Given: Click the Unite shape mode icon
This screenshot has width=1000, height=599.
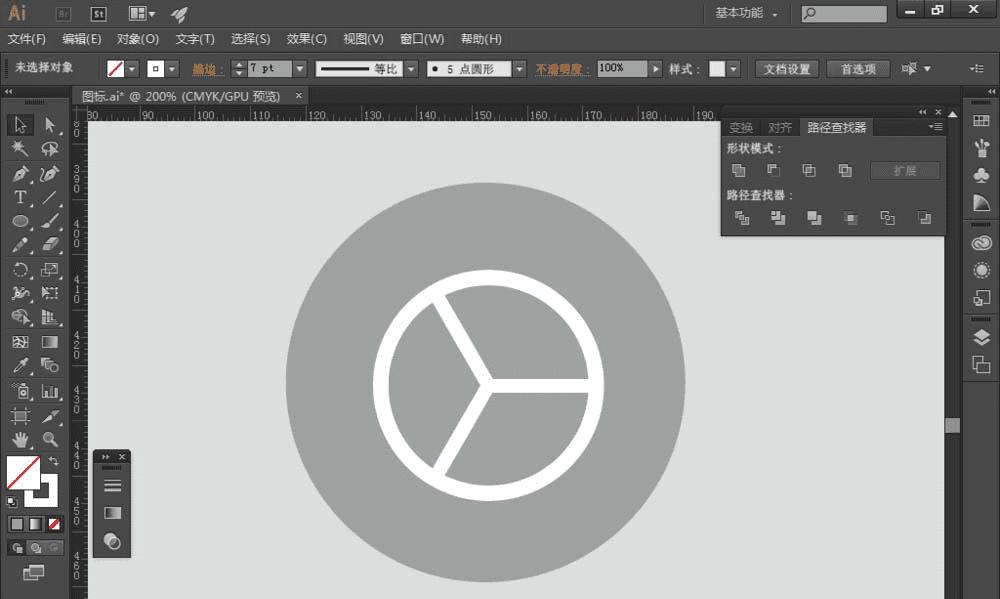Looking at the screenshot, I should click(x=739, y=170).
